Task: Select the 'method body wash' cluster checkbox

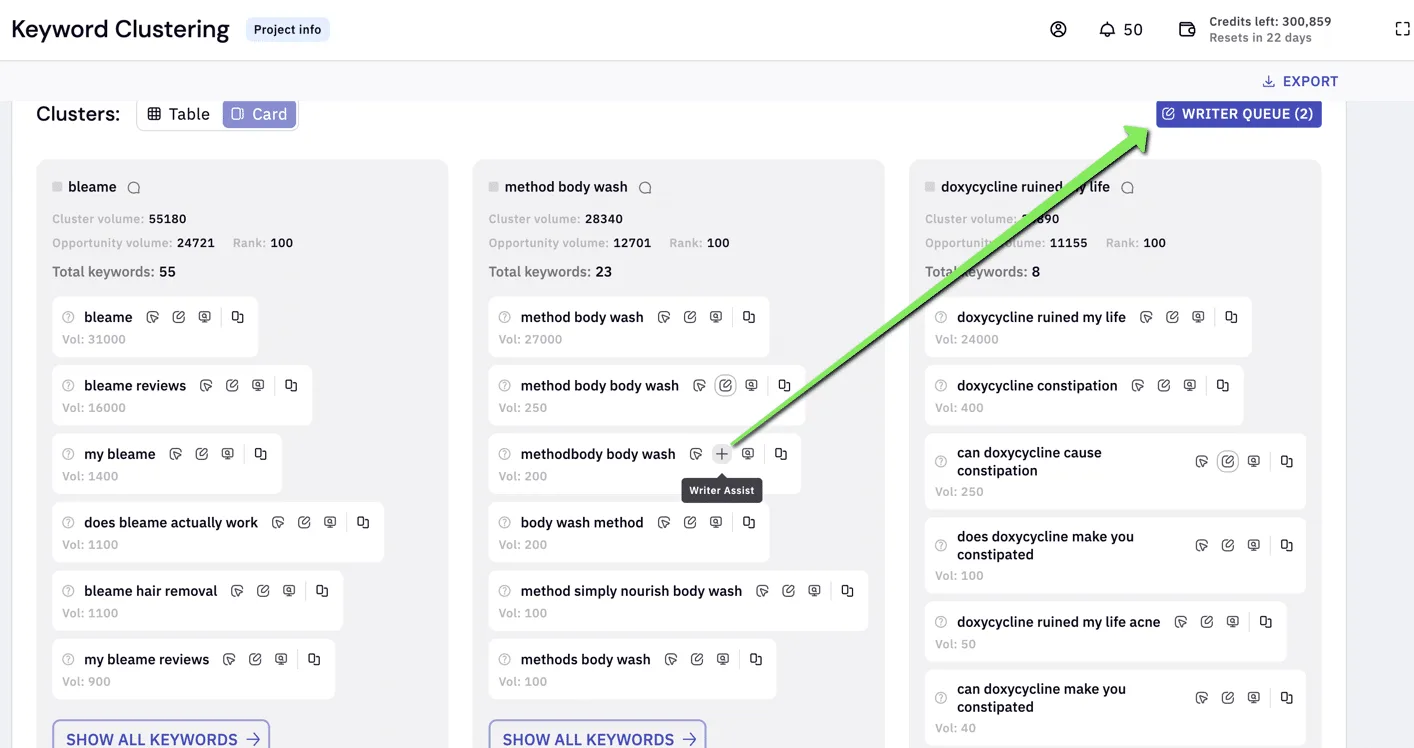Action: point(494,187)
